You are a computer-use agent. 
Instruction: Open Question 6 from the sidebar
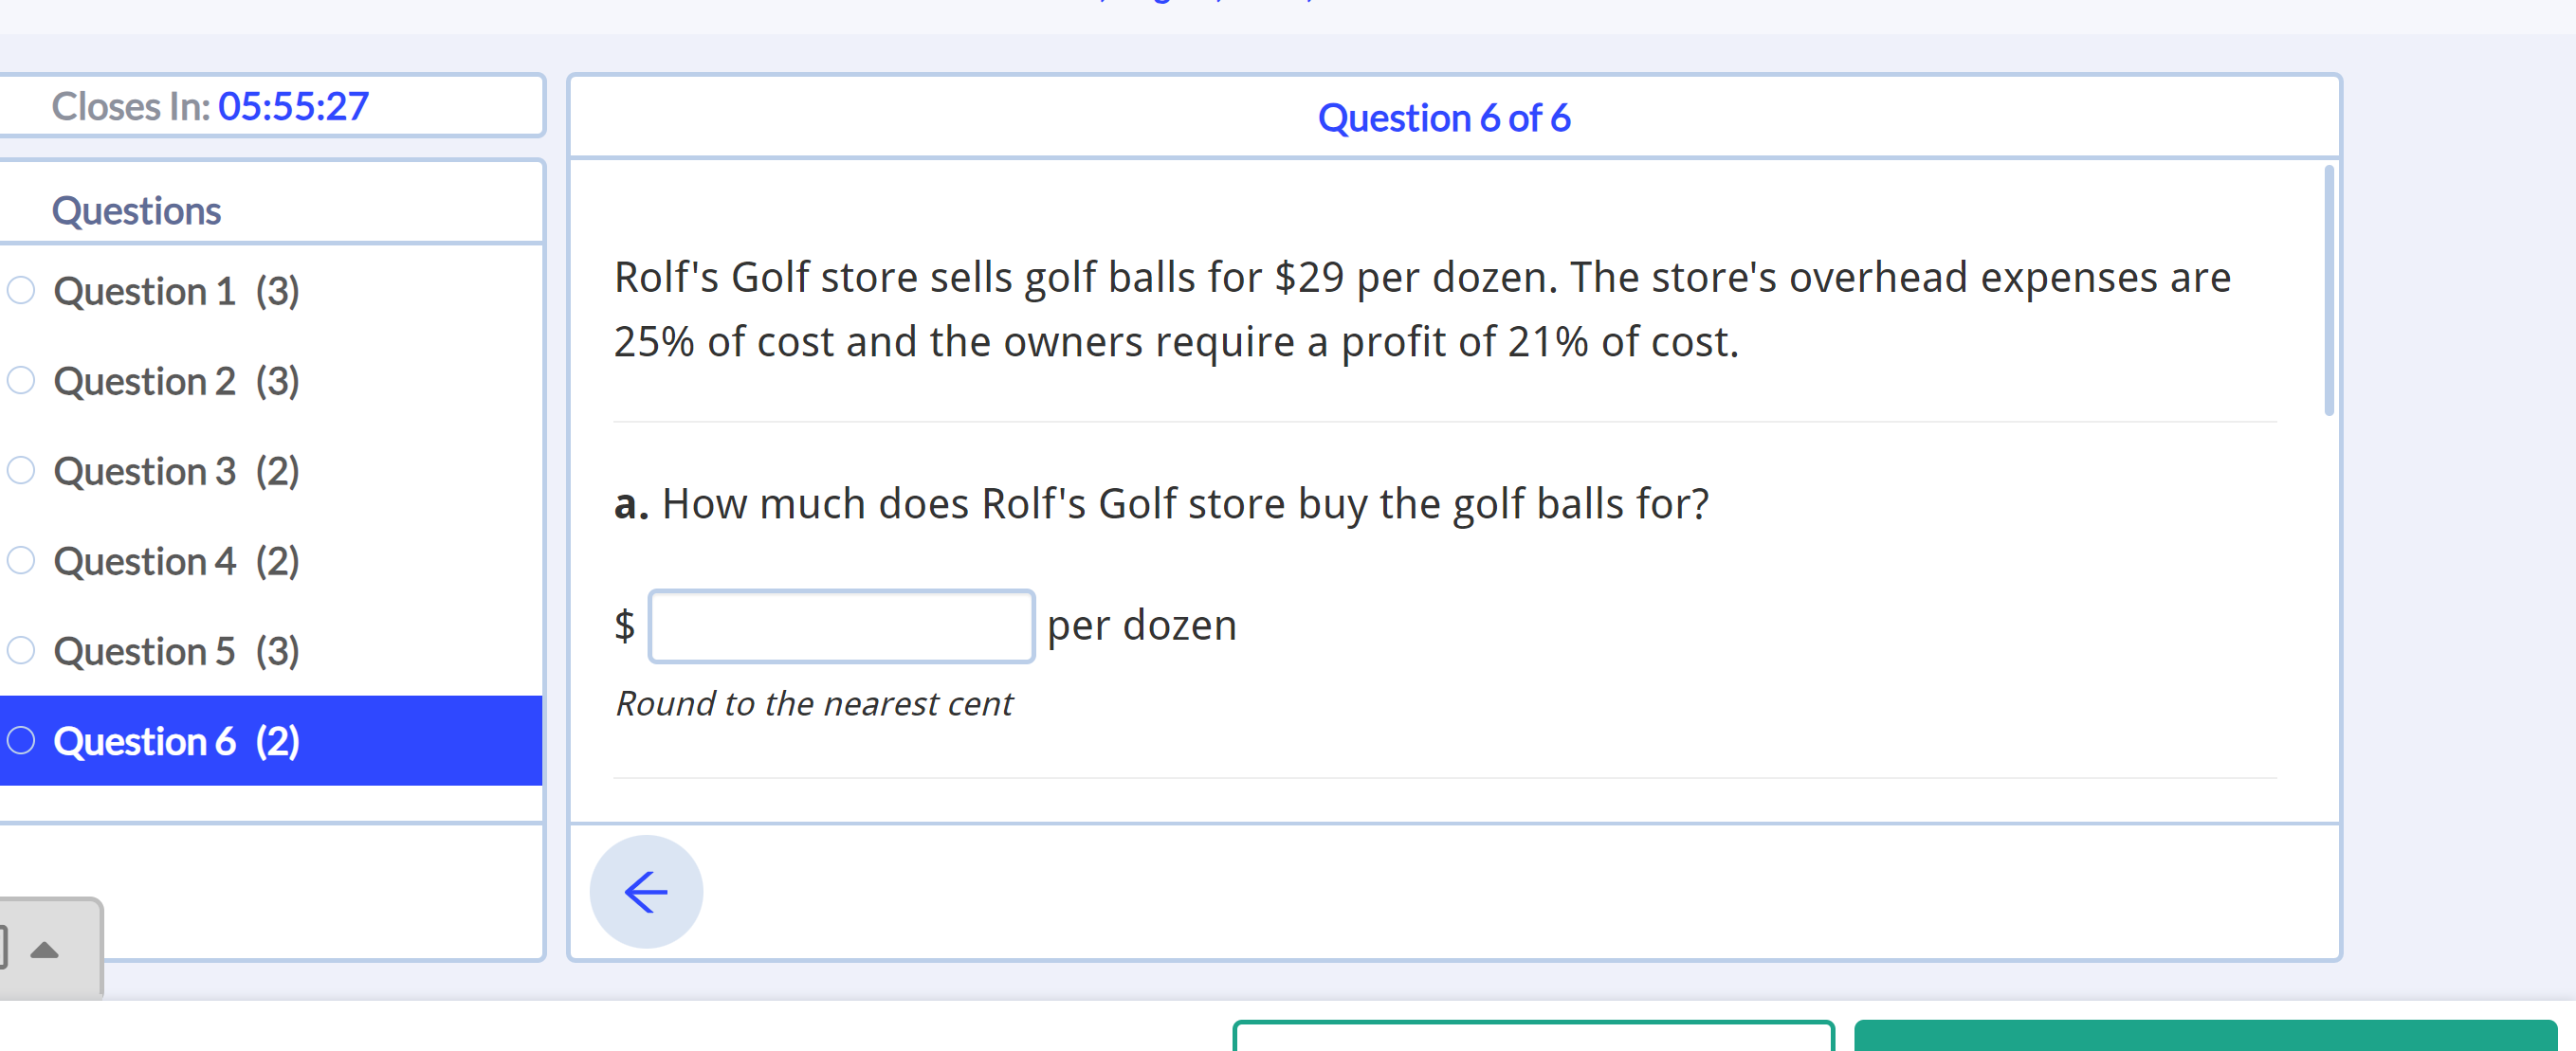(177, 740)
